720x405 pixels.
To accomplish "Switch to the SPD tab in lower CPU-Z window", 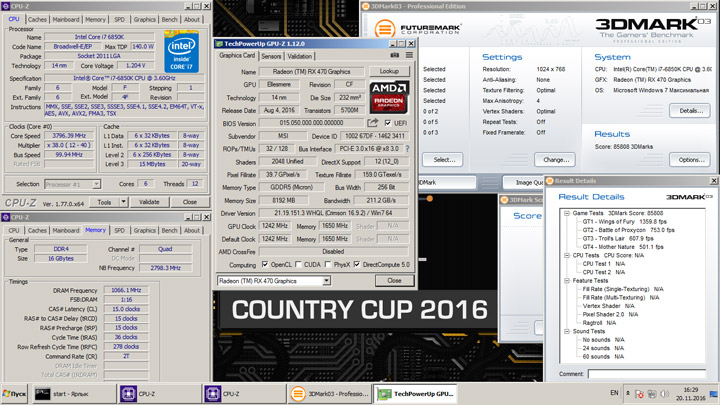I will pos(119,230).
